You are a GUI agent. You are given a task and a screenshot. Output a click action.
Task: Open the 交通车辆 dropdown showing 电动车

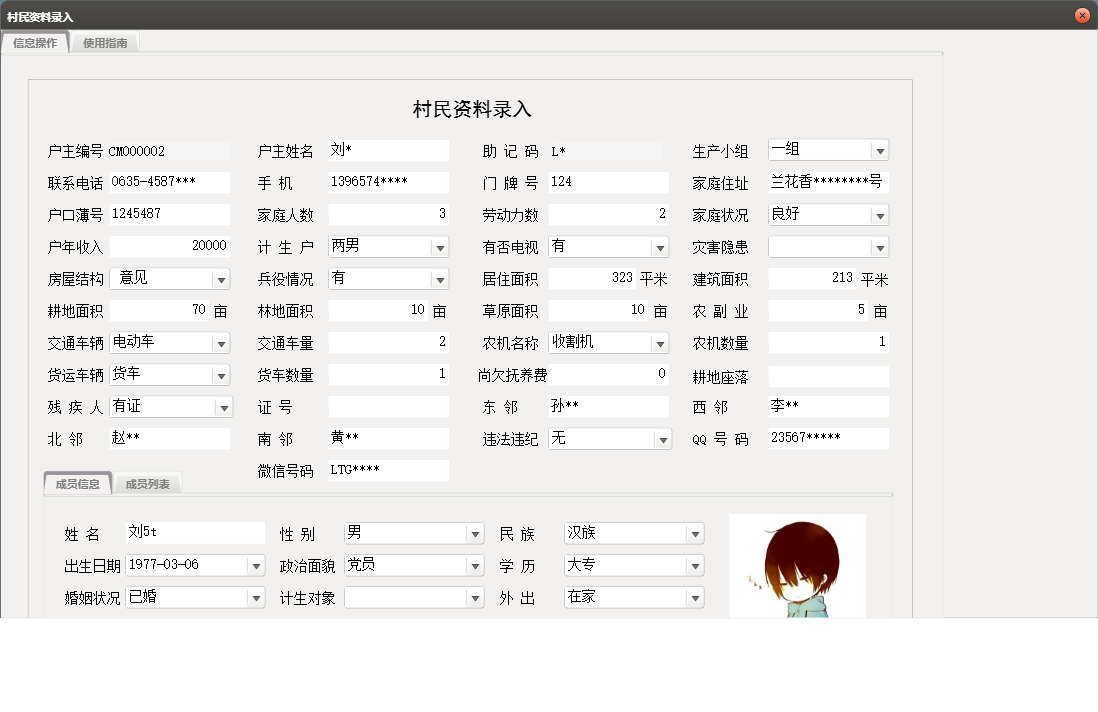(x=221, y=343)
